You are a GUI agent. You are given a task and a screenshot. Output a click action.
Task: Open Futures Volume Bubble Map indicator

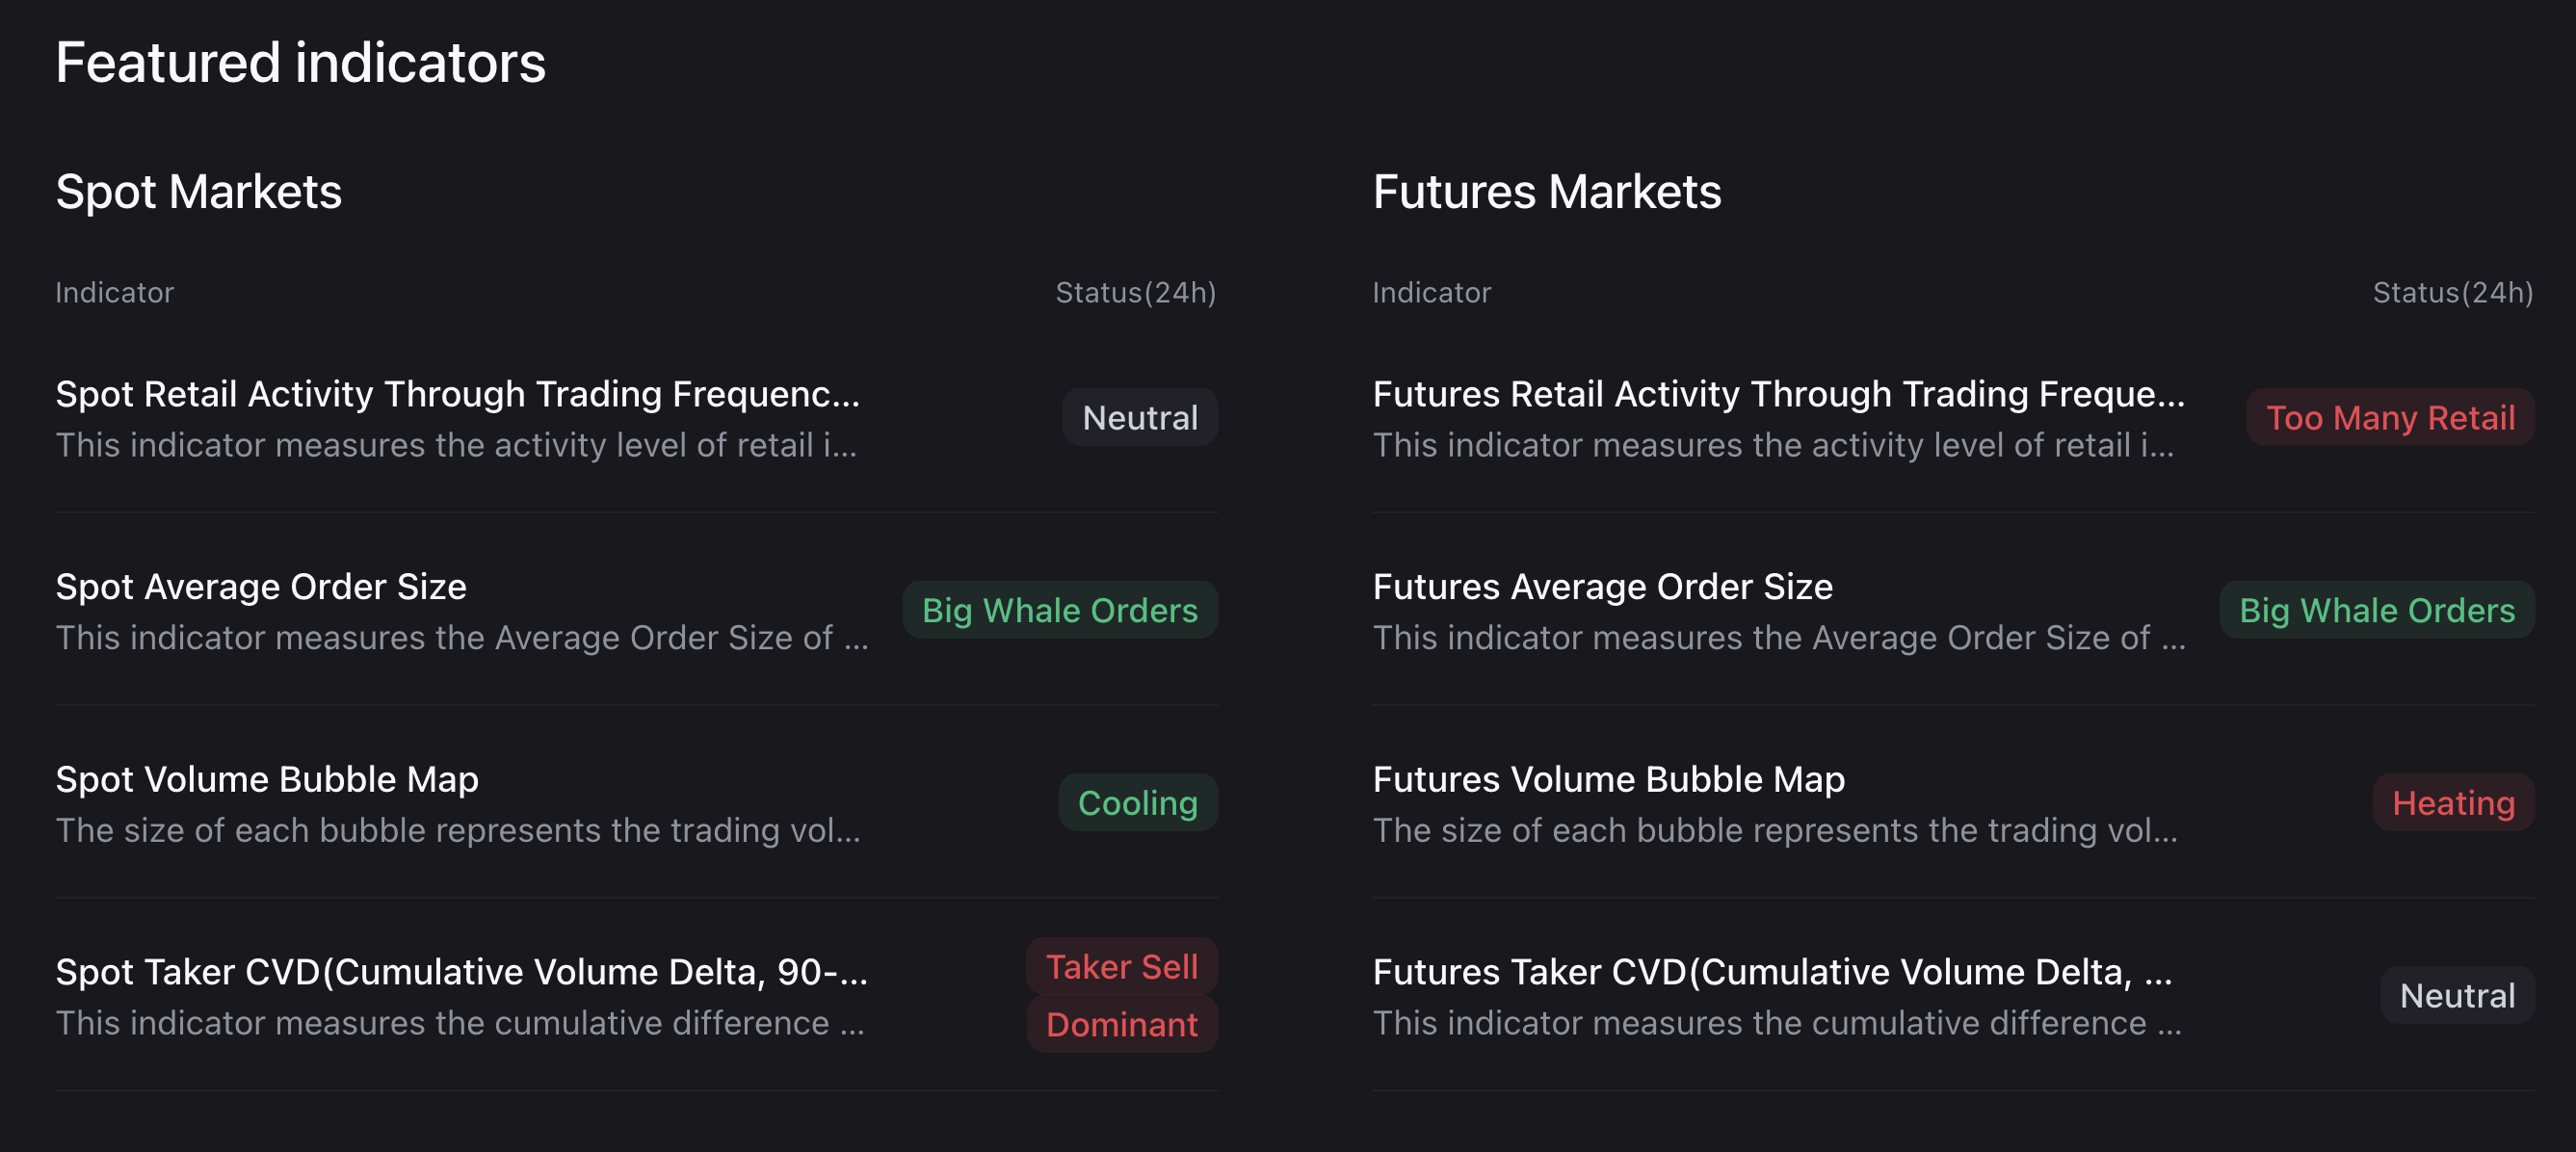pyautogui.click(x=1608, y=779)
